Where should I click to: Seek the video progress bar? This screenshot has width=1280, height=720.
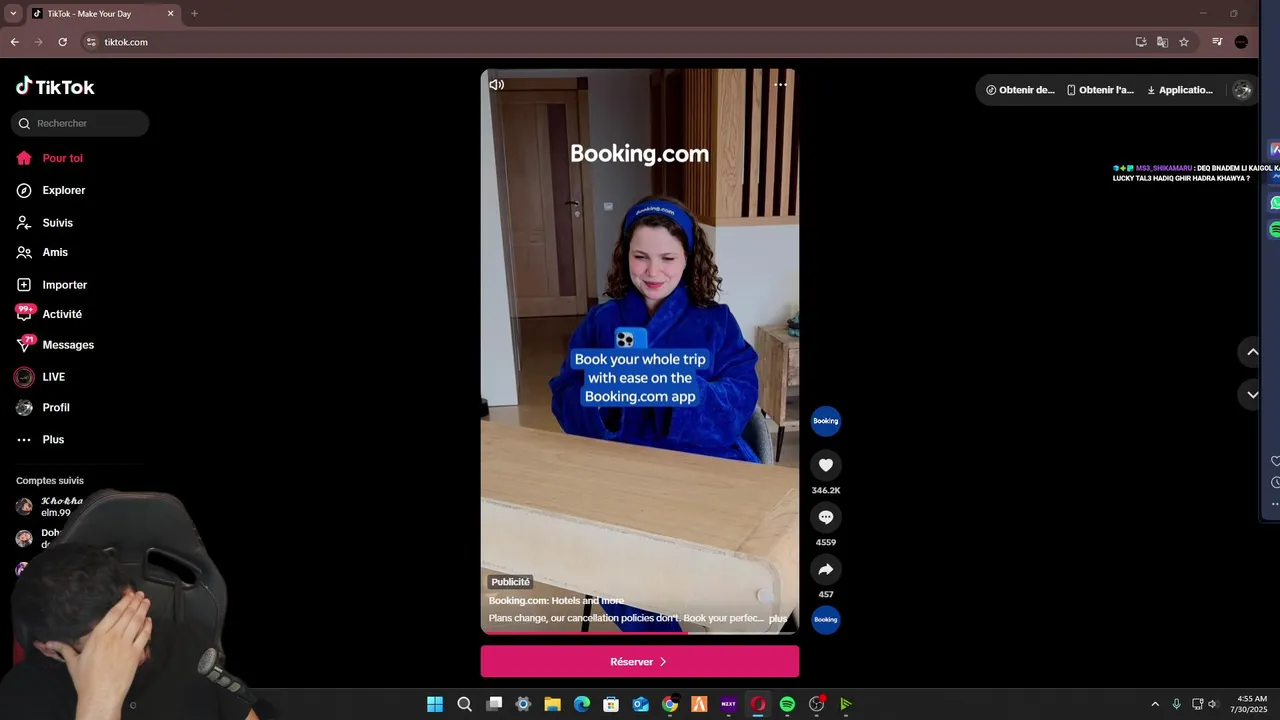coord(640,632)
